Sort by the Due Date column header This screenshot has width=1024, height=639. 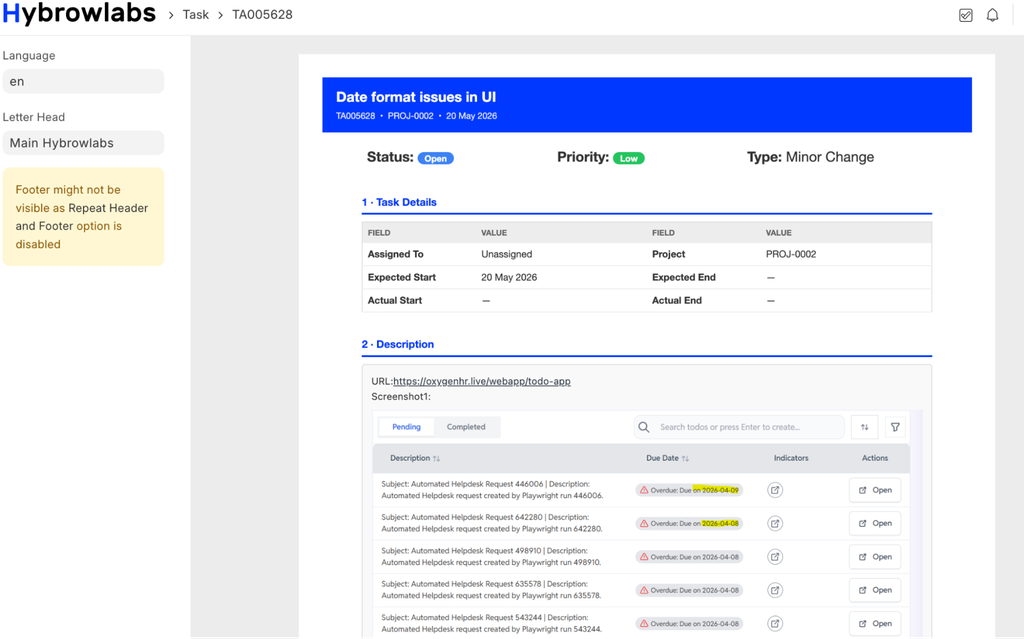667,458
